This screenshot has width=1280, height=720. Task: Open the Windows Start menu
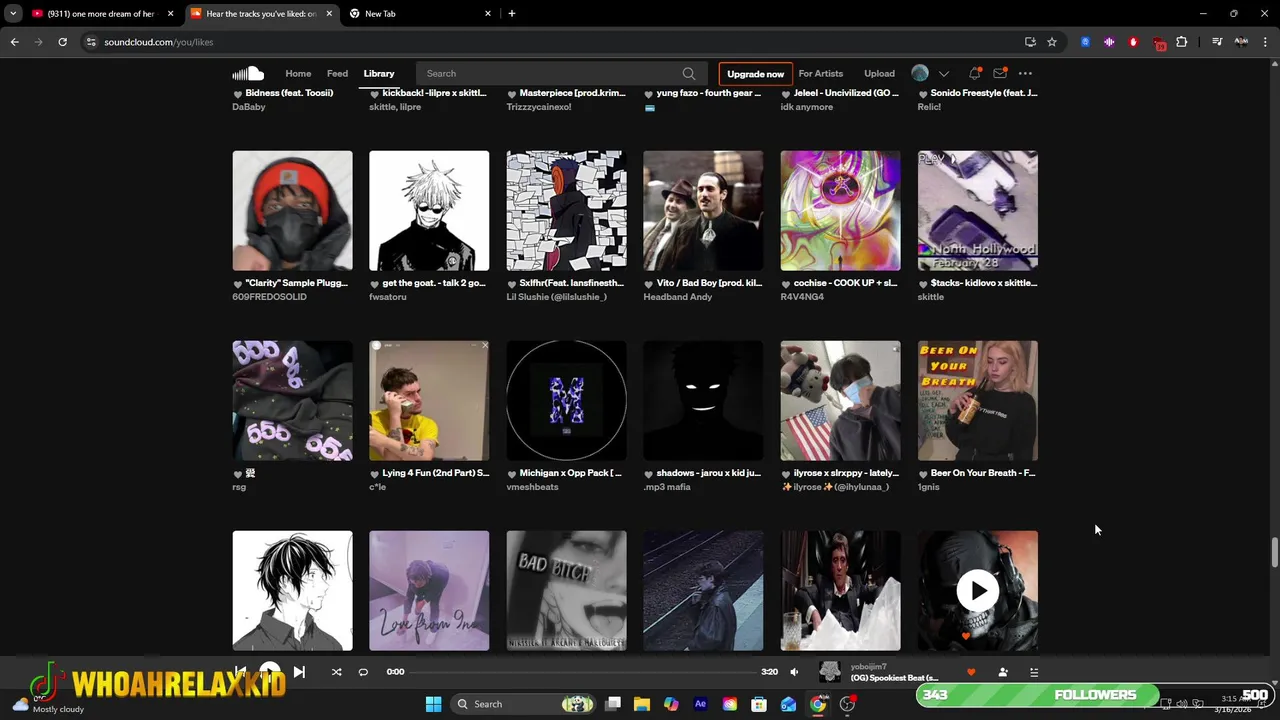click(x=433, y=704)
